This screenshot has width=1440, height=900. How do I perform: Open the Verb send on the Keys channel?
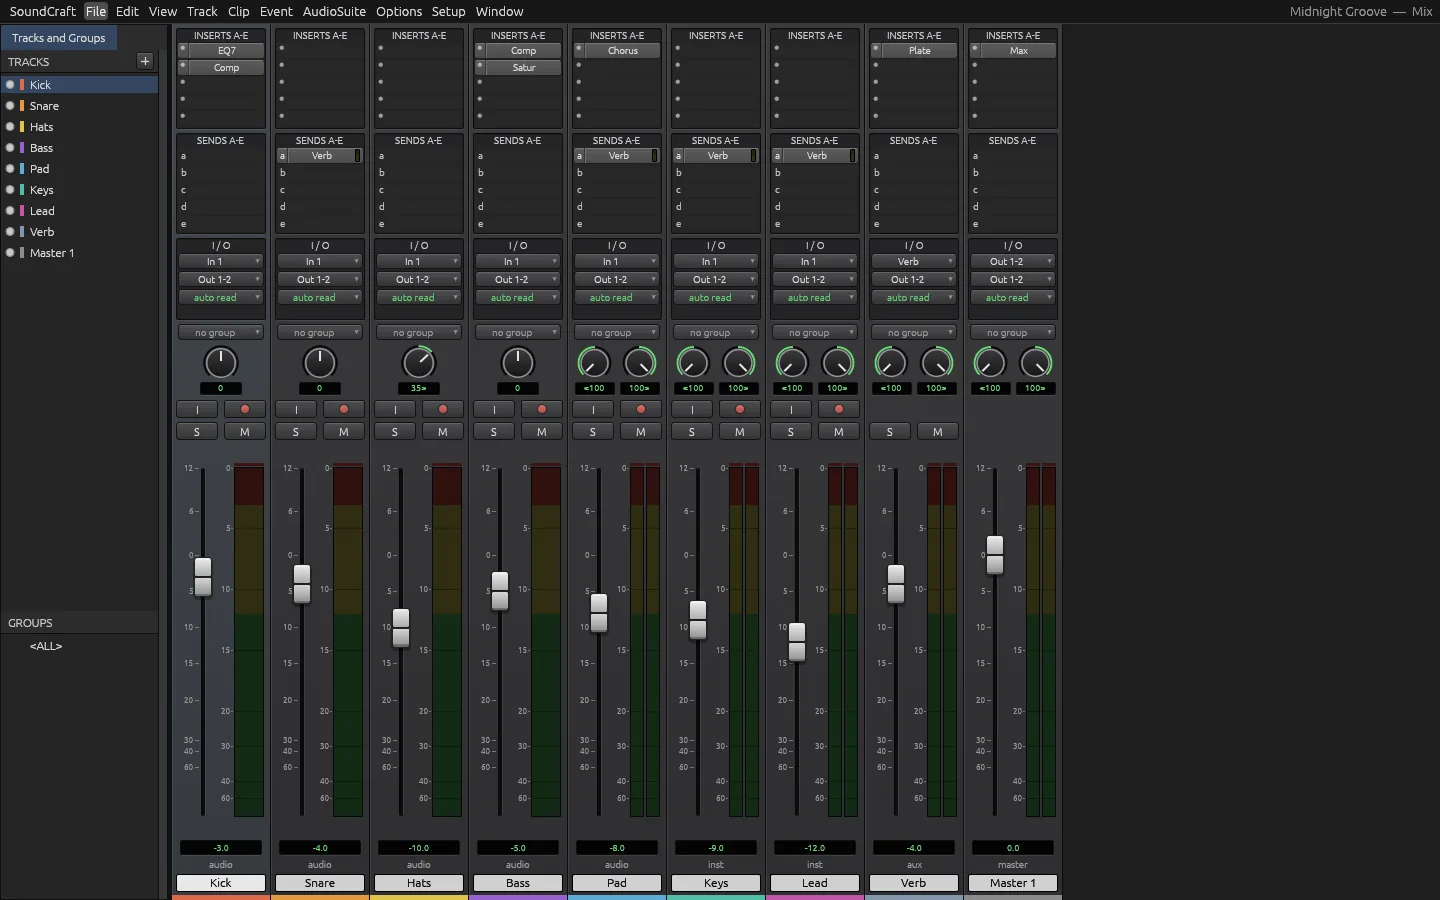click(x=718, y=156)
